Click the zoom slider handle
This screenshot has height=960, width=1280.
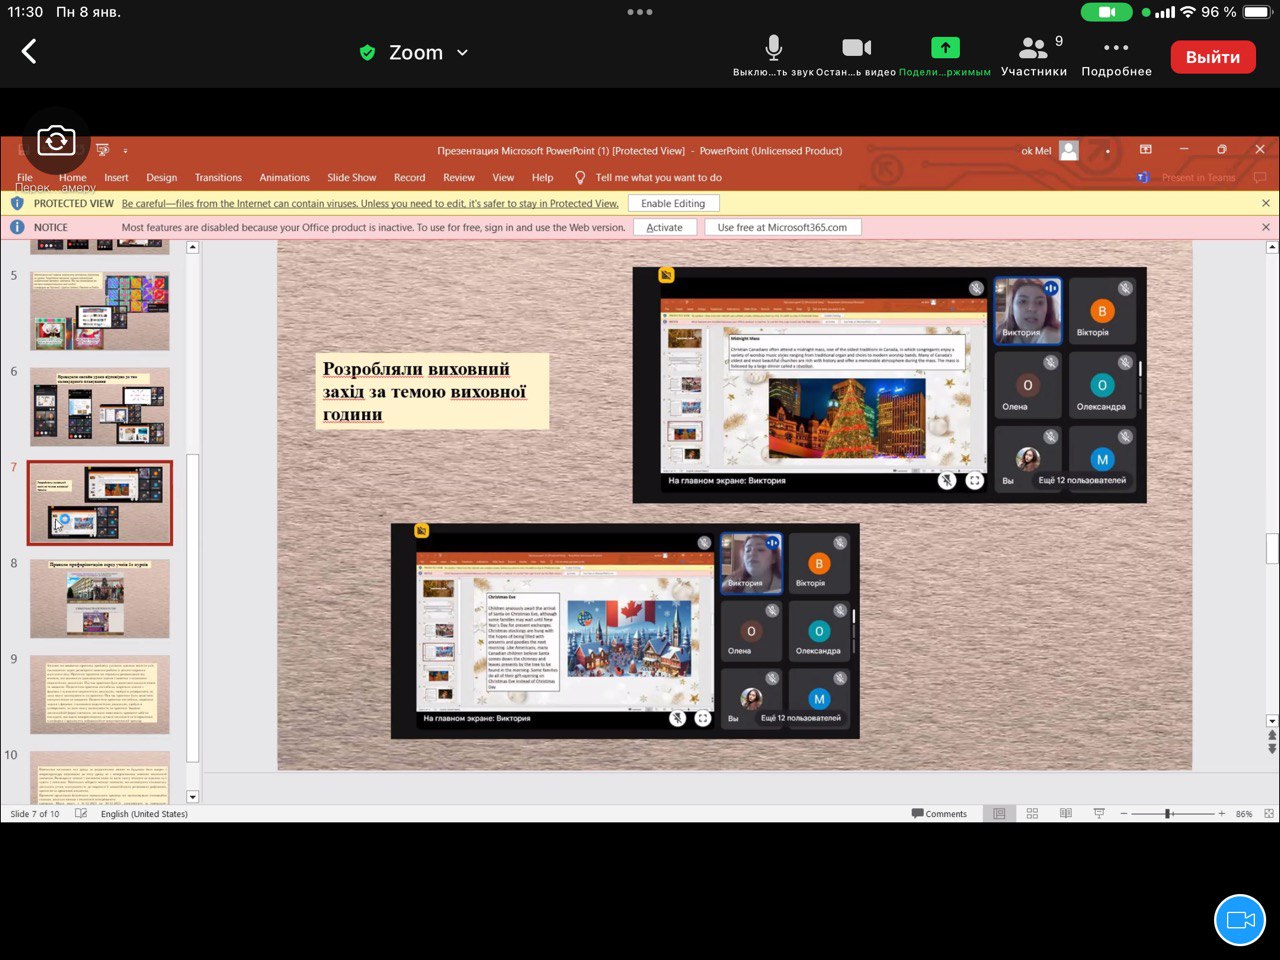click(x=1167, y=814)
